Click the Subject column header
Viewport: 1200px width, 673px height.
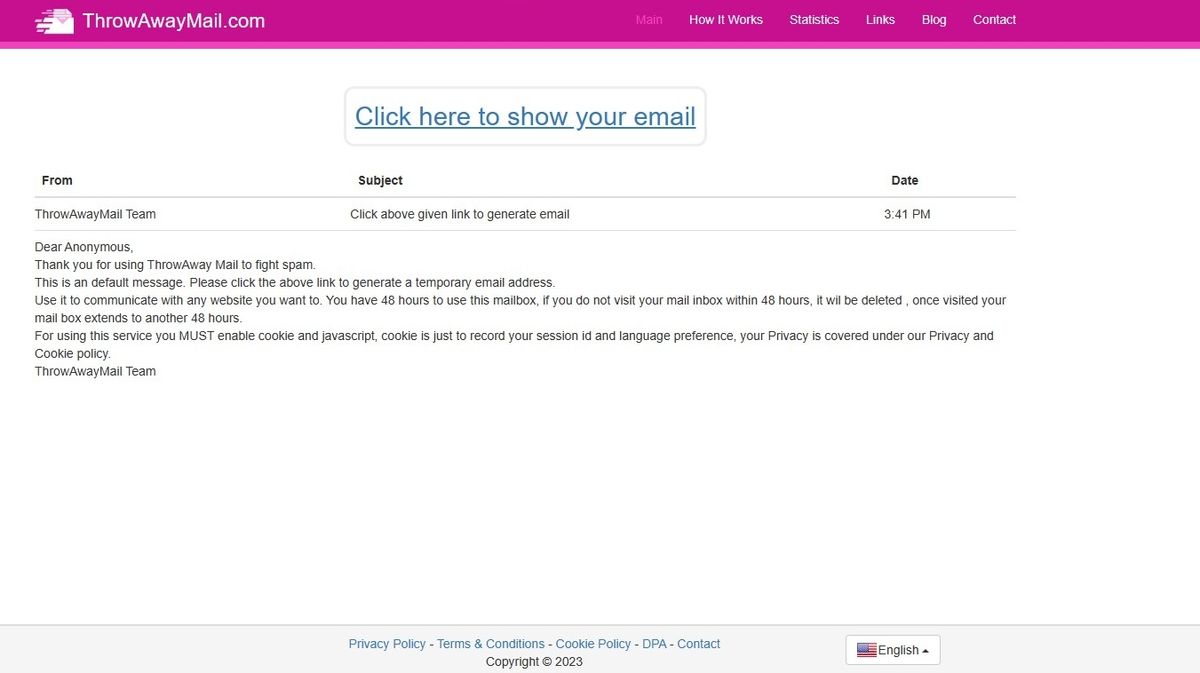pos(380,180)
